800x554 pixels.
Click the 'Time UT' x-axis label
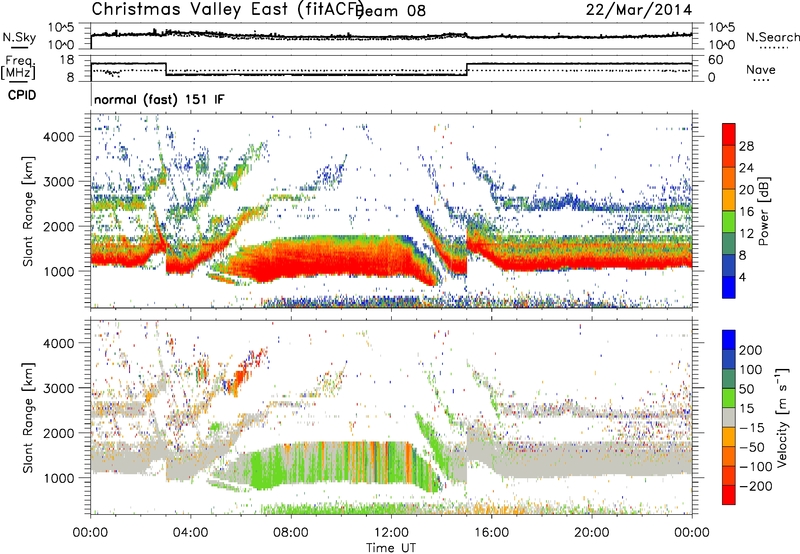[391, 547]
